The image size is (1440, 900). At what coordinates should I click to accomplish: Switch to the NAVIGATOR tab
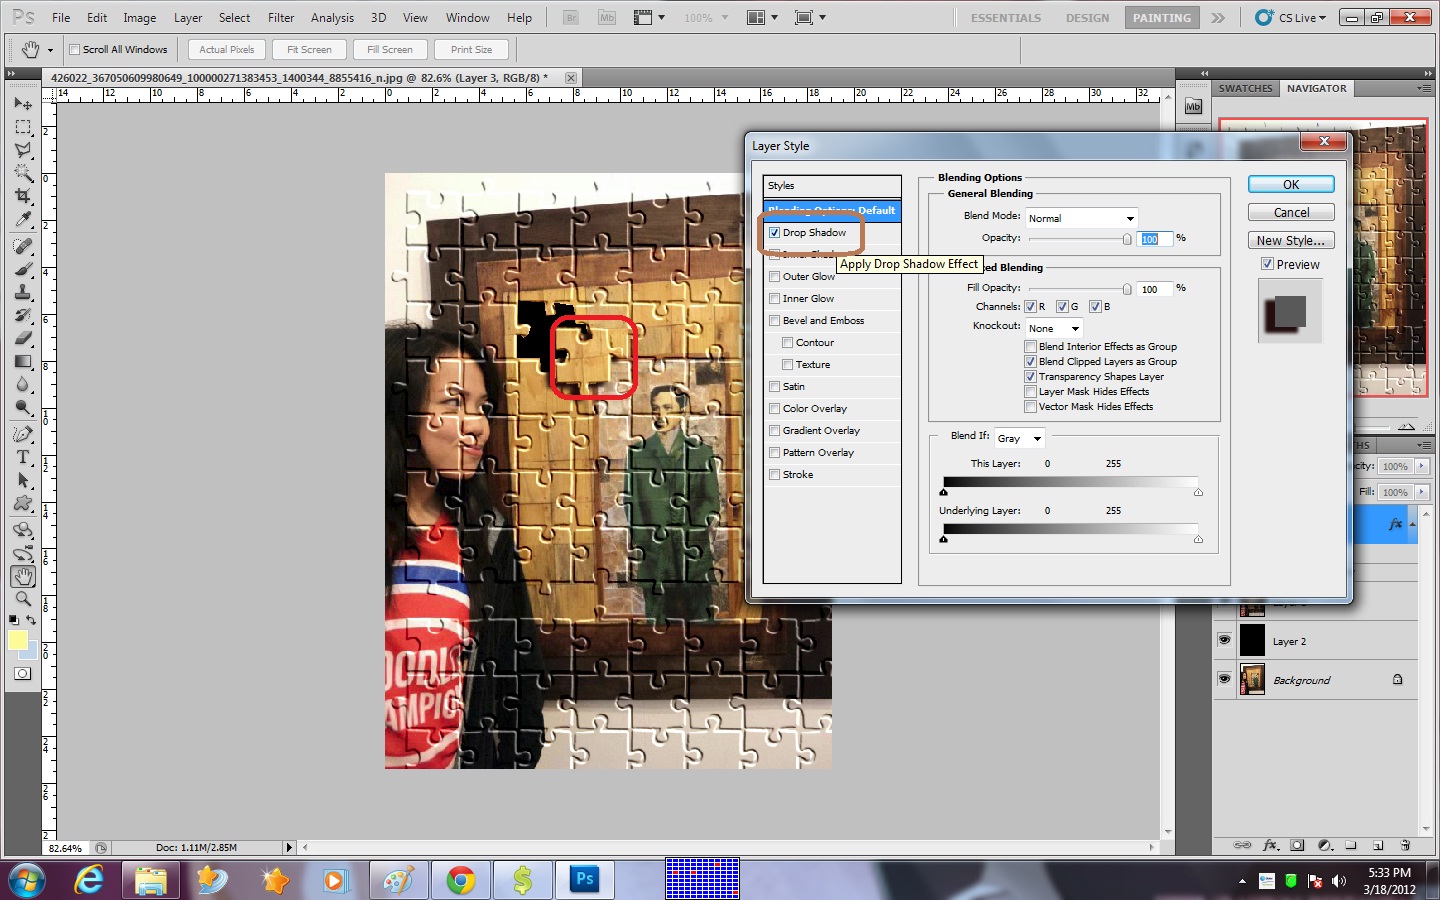pos(1316,88)
